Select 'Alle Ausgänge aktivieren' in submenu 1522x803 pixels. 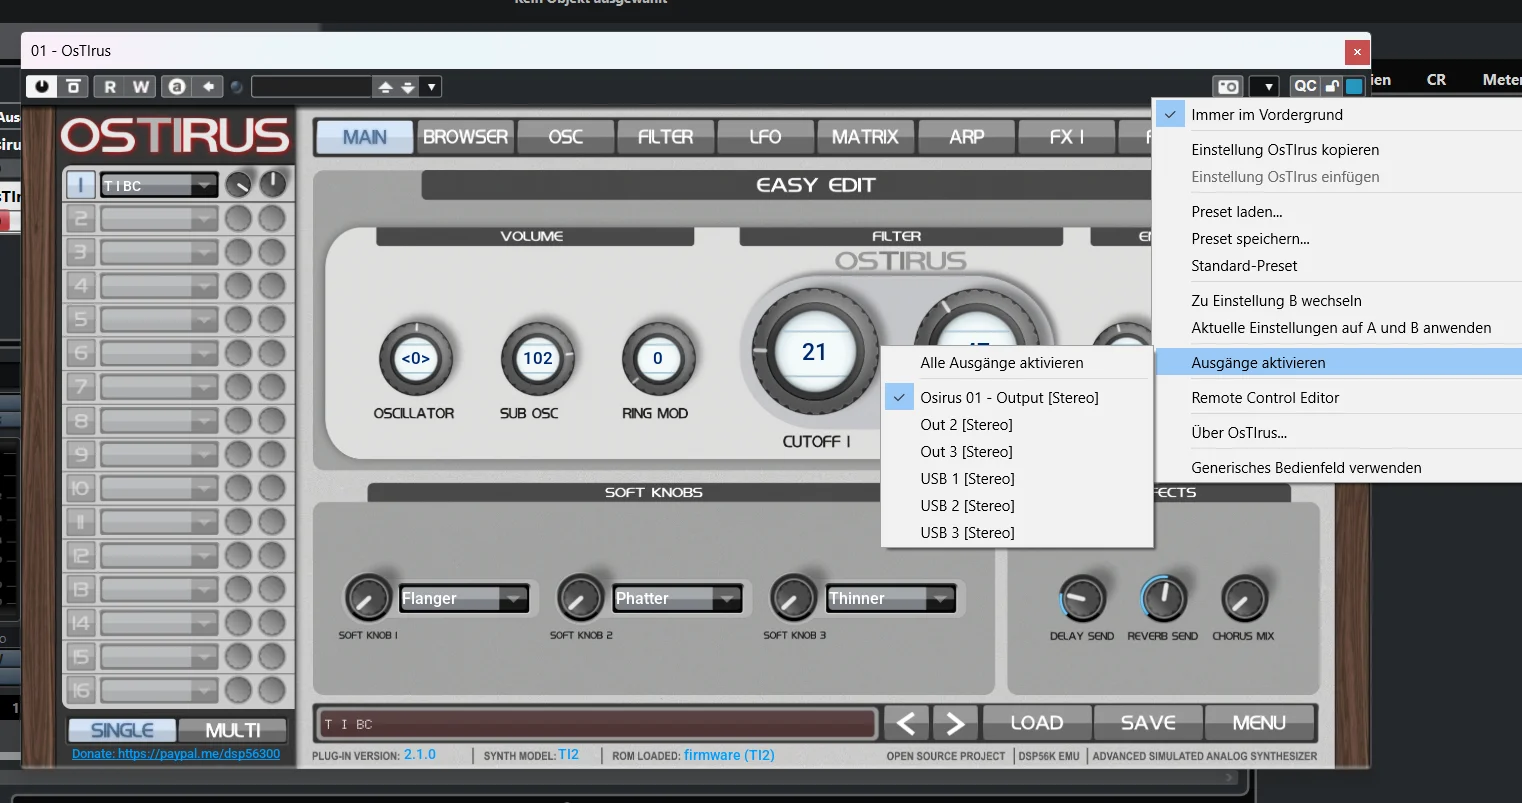coord(1017,363)
